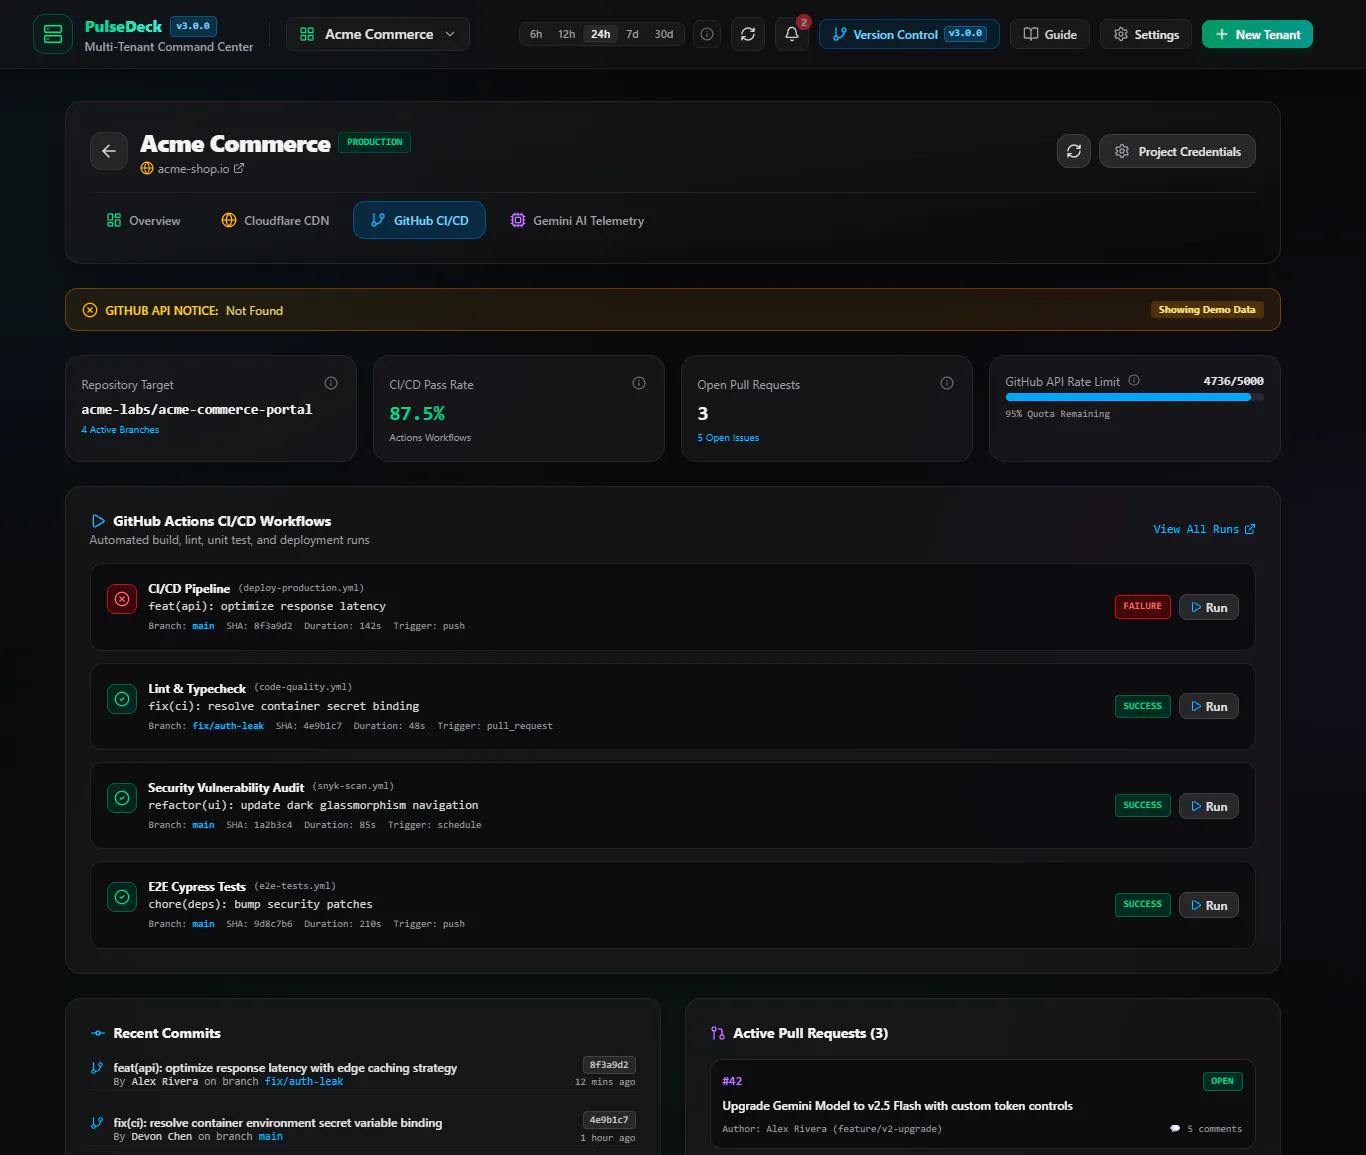Open the feat(api) edge caching commit
The height and width of the screenshot is (1155, 1366).
coord(285,1068)
